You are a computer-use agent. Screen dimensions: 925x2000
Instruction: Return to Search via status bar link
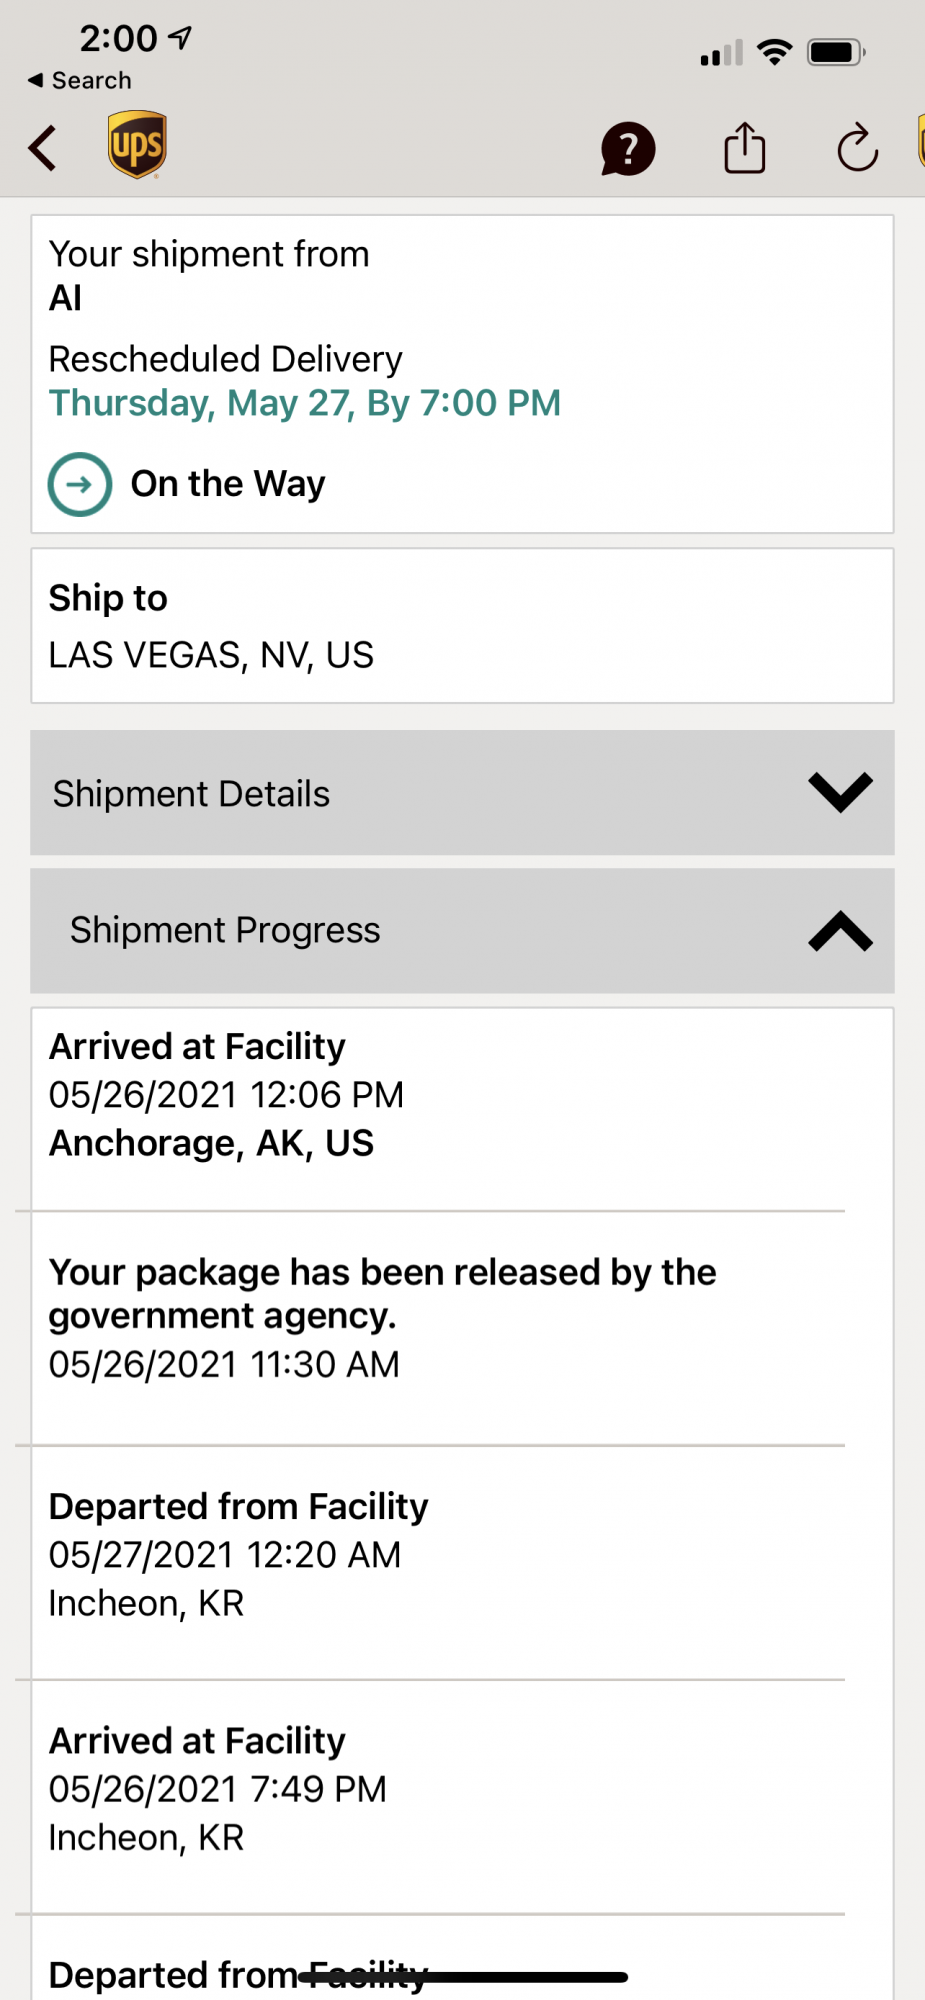(80, 80)
